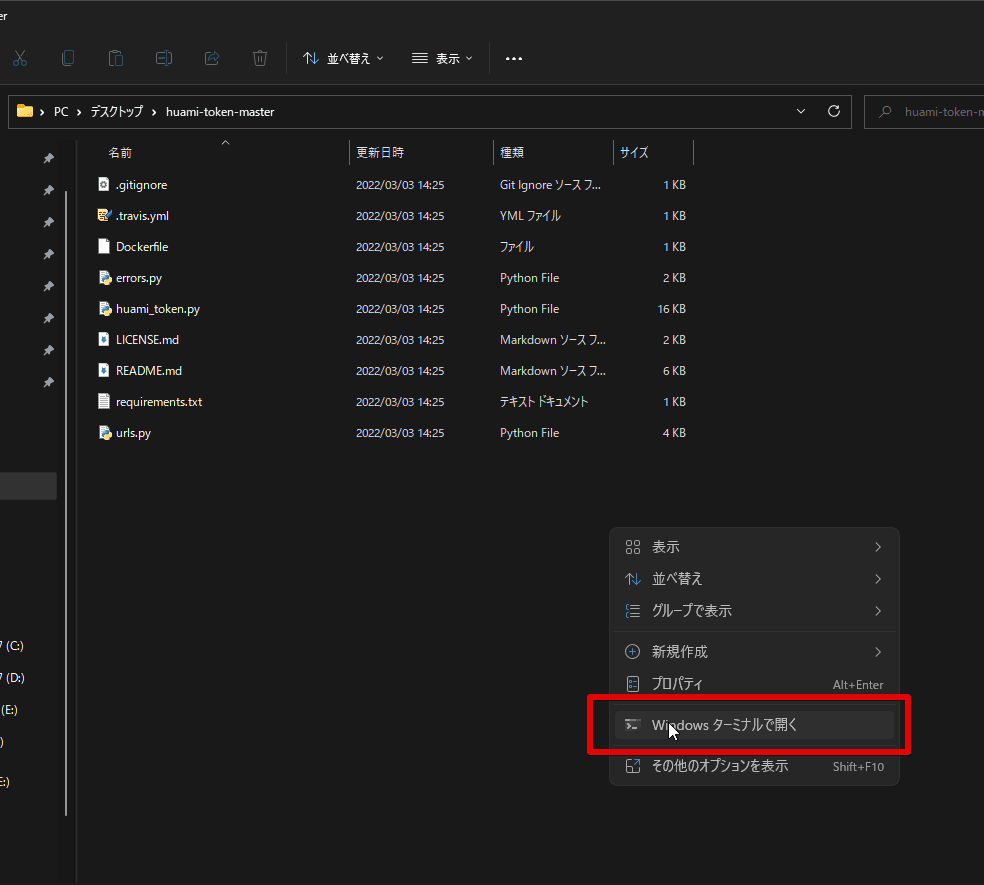Open the 並べ替え sort dropdown in toolbar
Screen dimensions: 984x885
tap(343, 58)
